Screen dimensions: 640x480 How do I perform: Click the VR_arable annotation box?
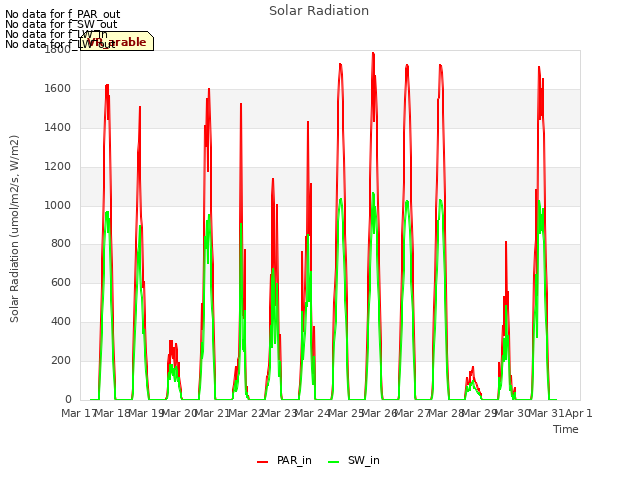pos(117,41)
